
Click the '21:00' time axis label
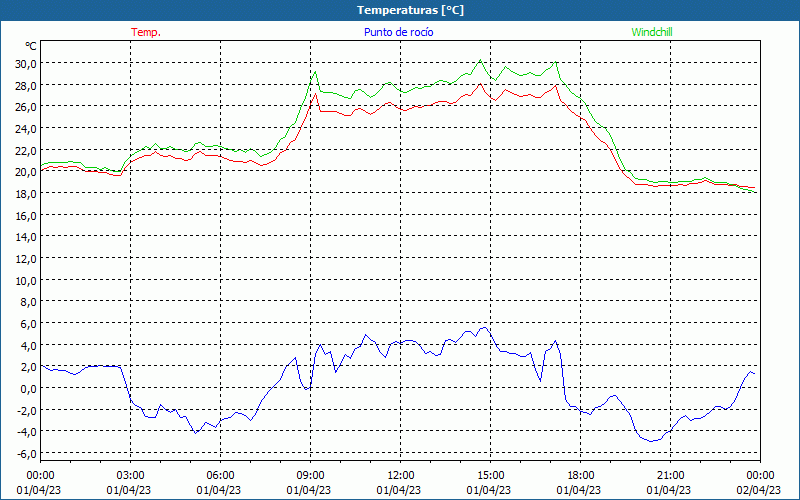click(x=670, y=476)
